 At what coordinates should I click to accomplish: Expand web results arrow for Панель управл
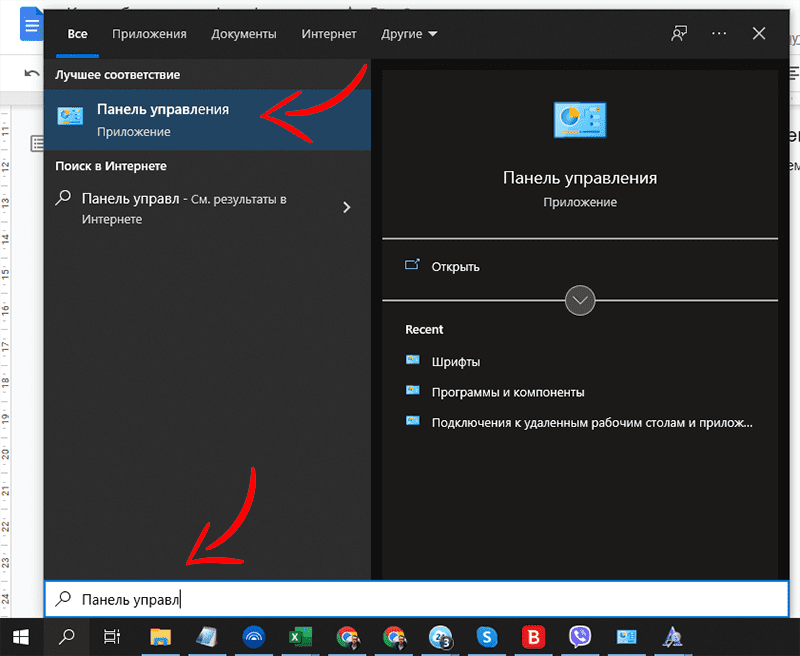[347, 208]
